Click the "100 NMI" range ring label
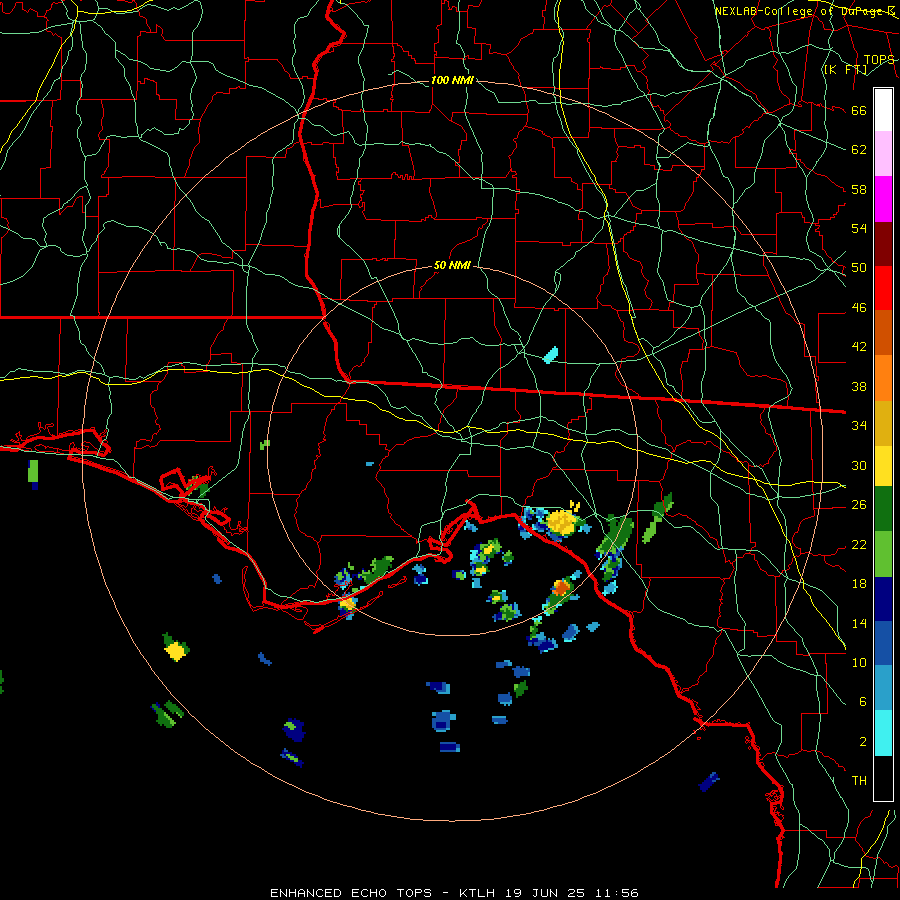 point(452,80)
